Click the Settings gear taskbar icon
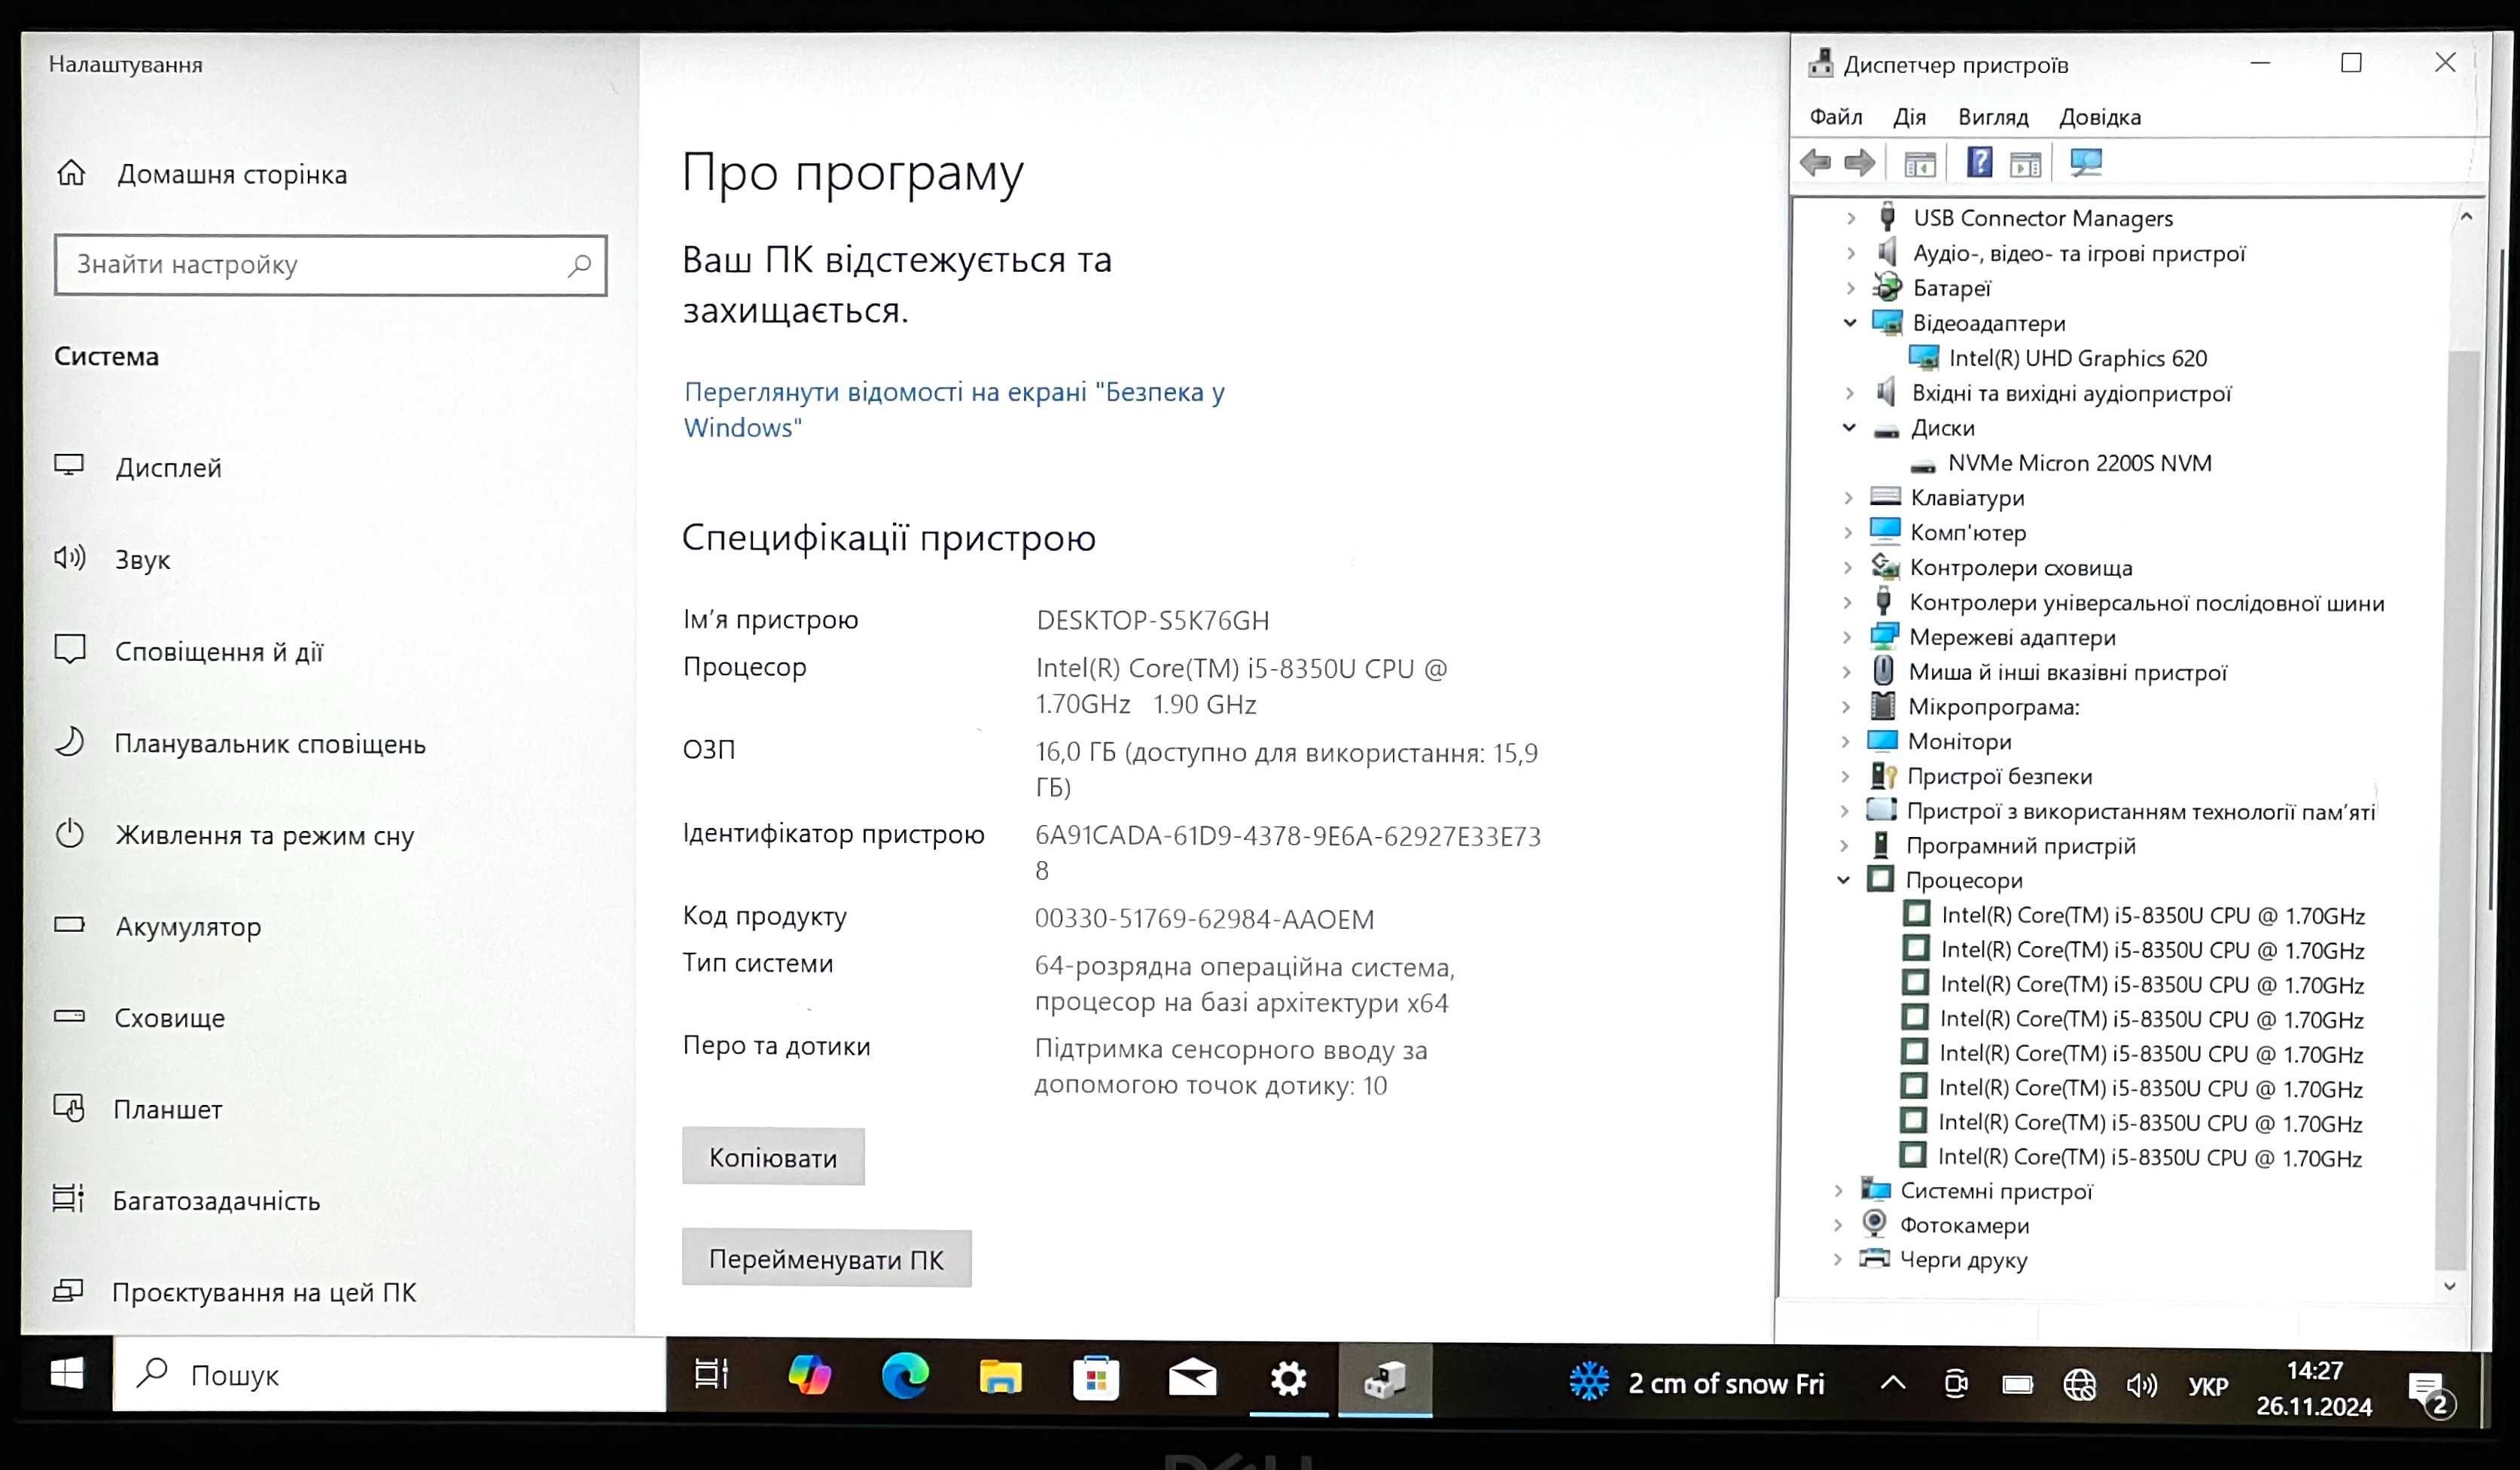Image resolution: width=2520 pixels, height=1470 pixels. pyautogui.click(x=1288, y=1379)
